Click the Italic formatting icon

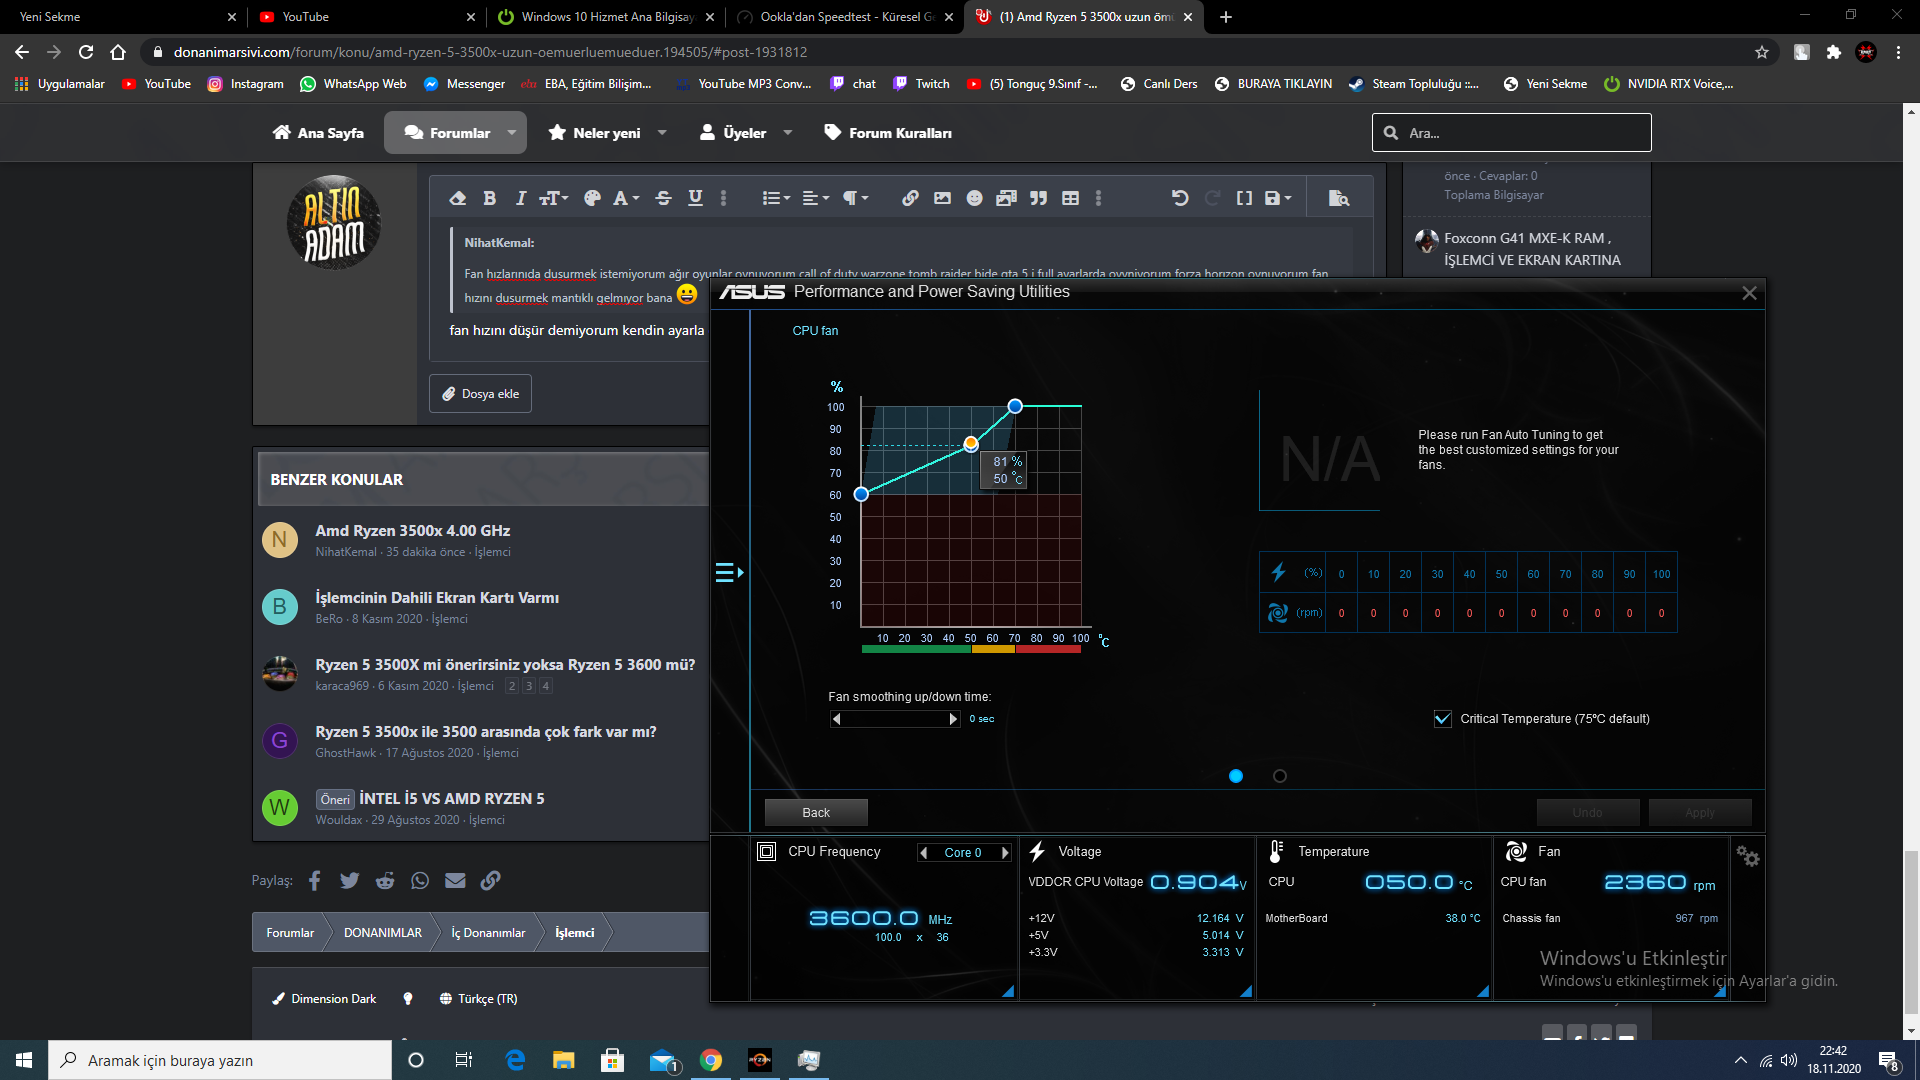pos(520,198)
